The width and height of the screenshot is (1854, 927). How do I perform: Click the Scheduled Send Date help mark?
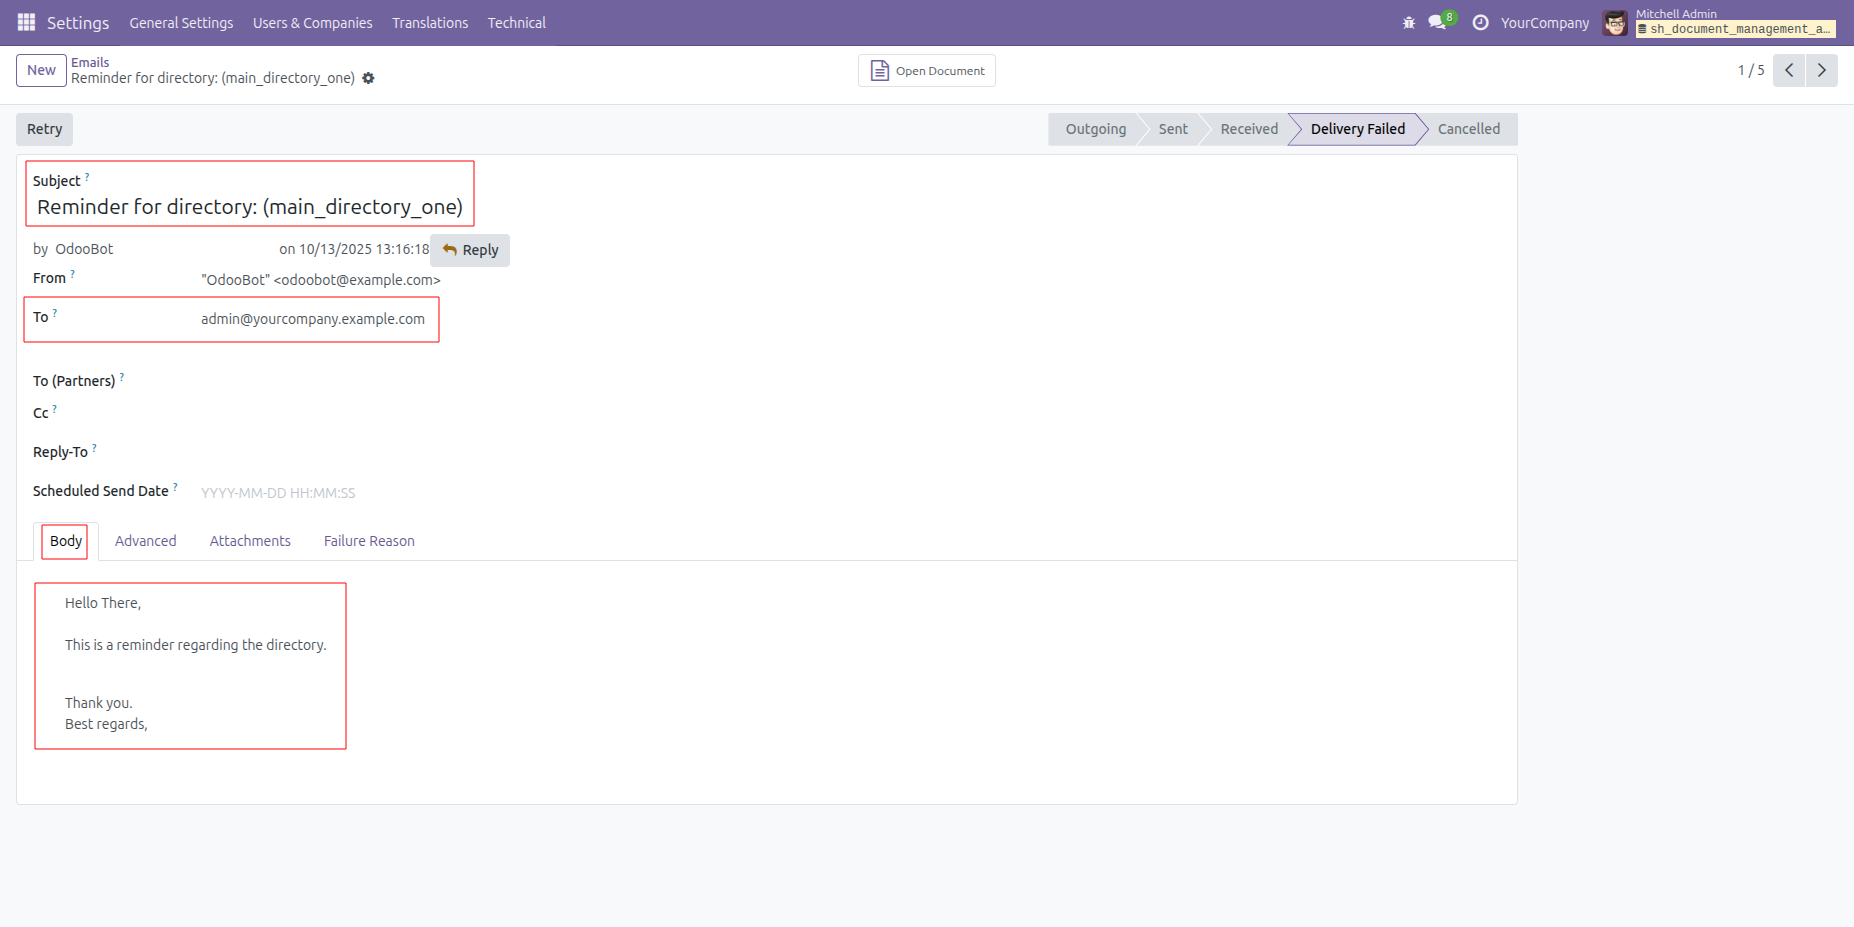click(175, 487)
